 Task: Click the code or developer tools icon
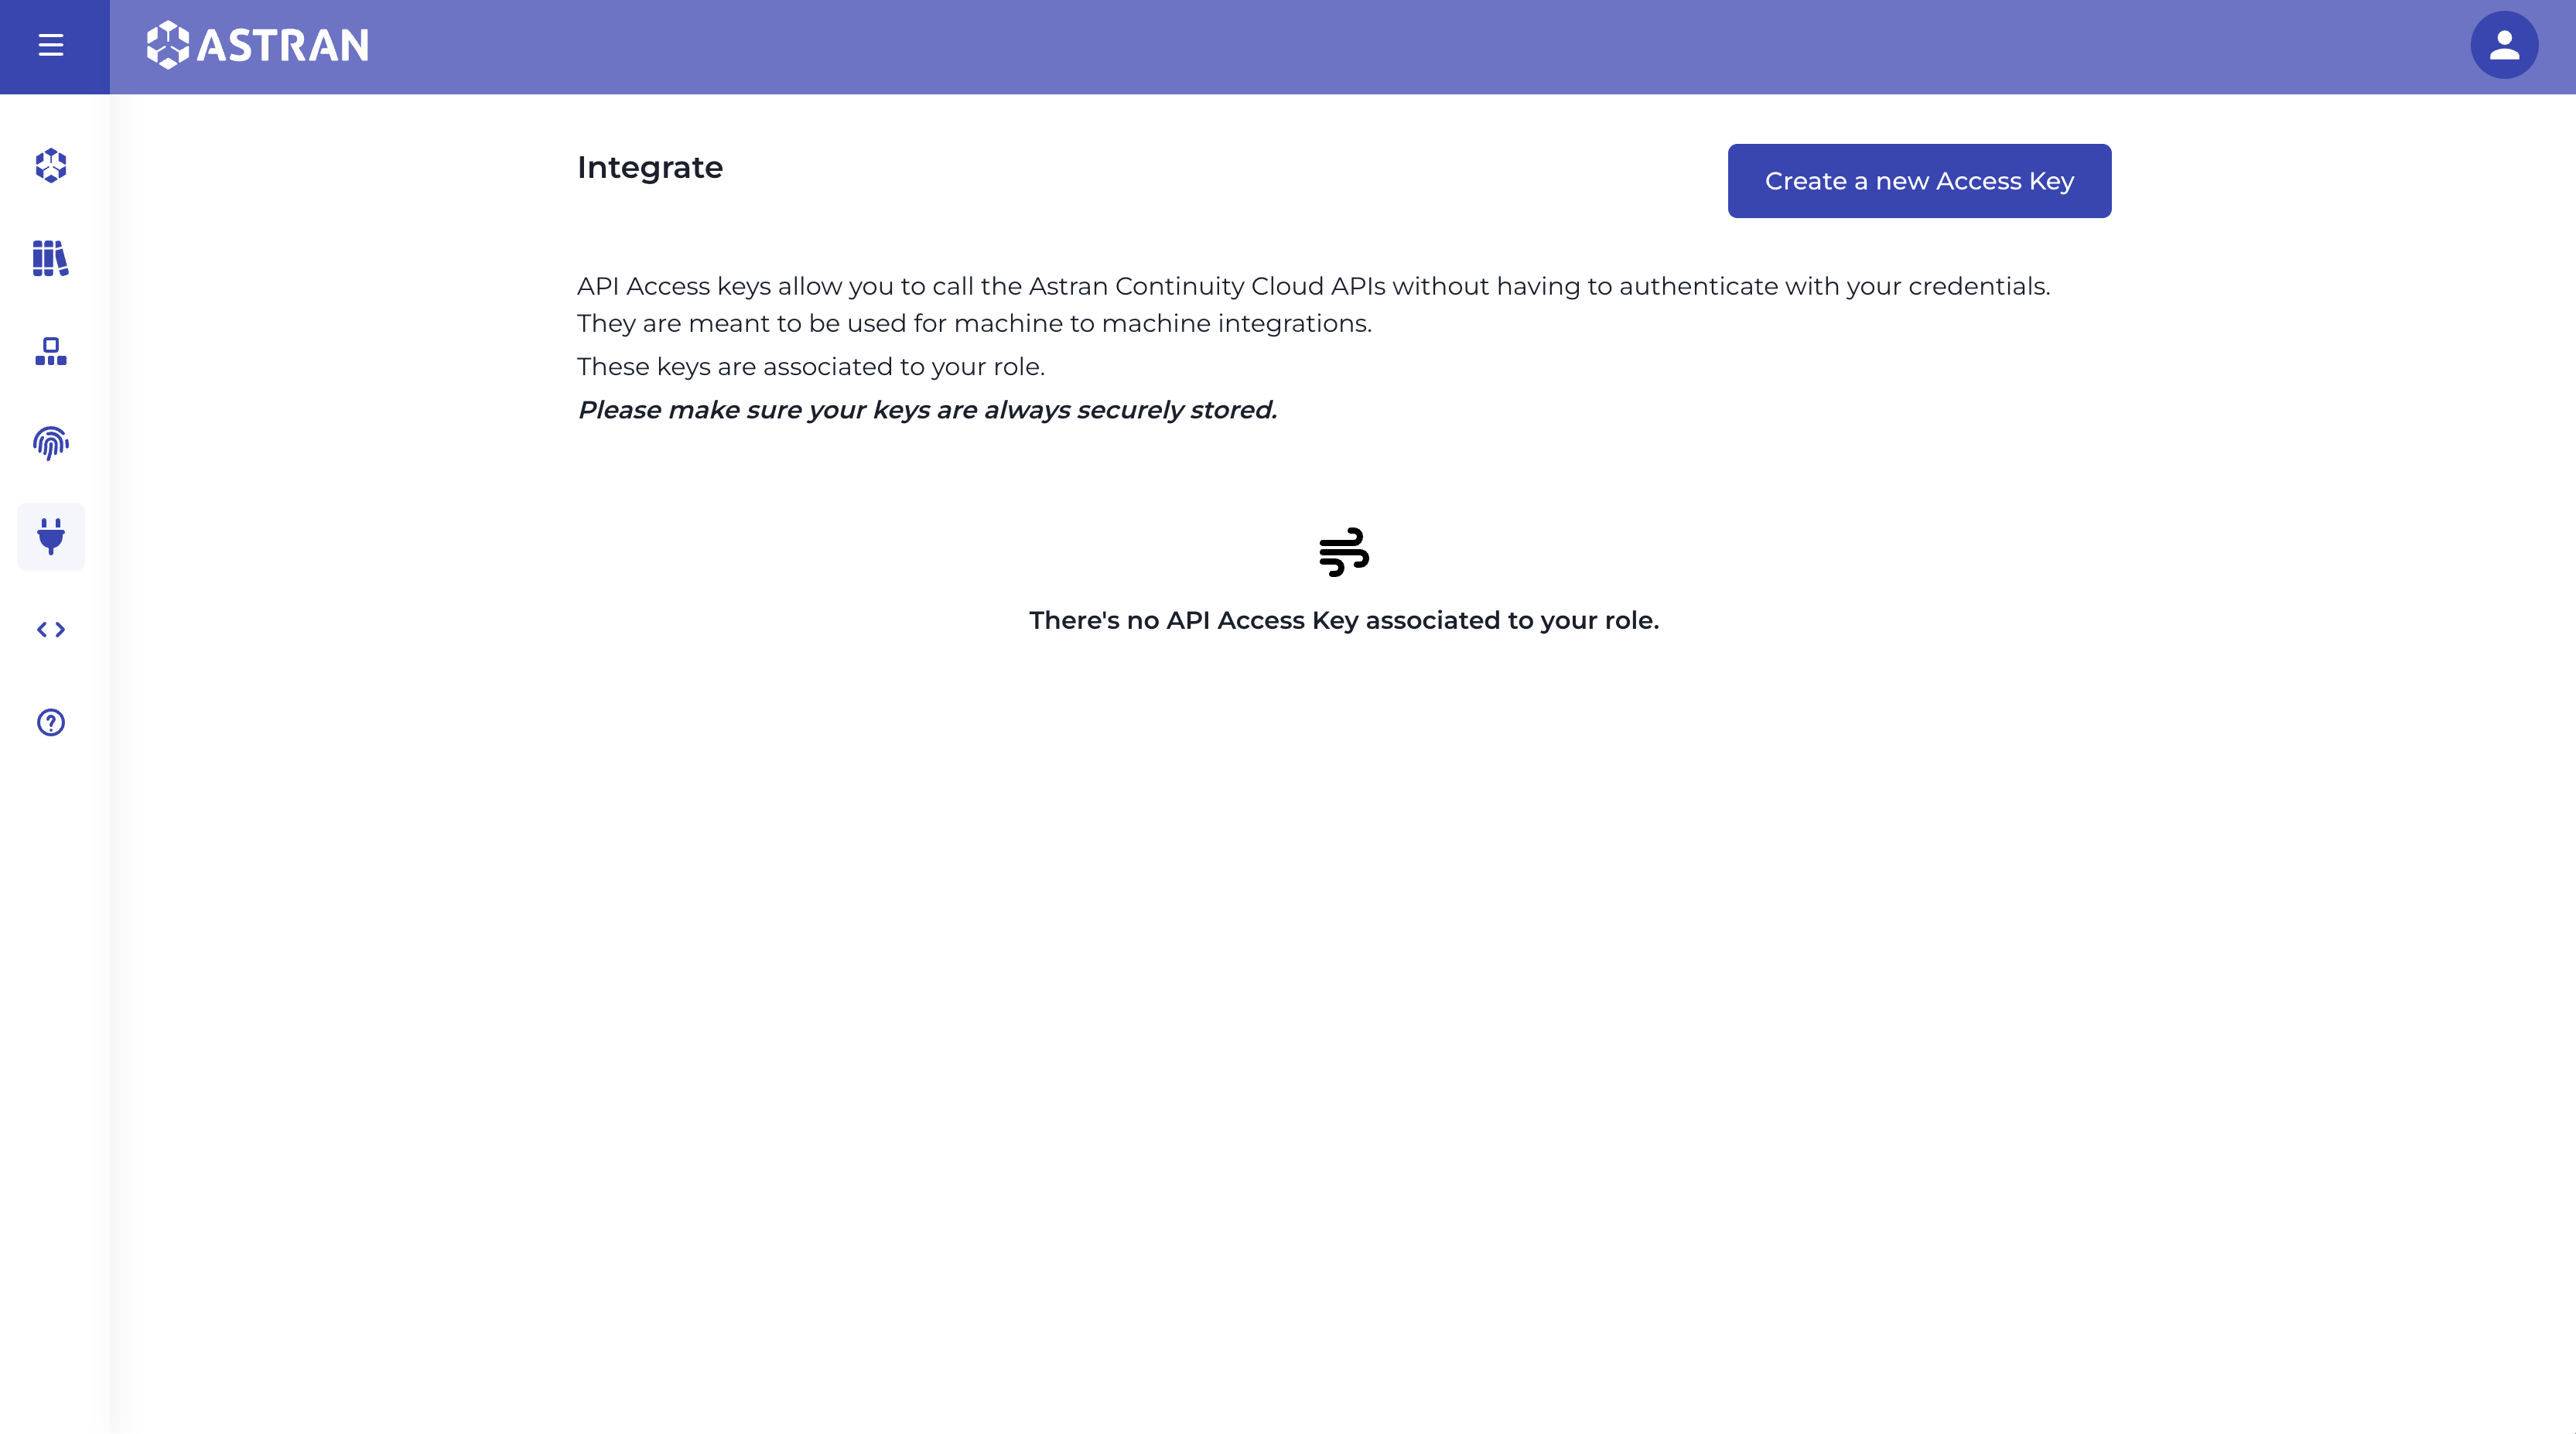click(50, 629)
